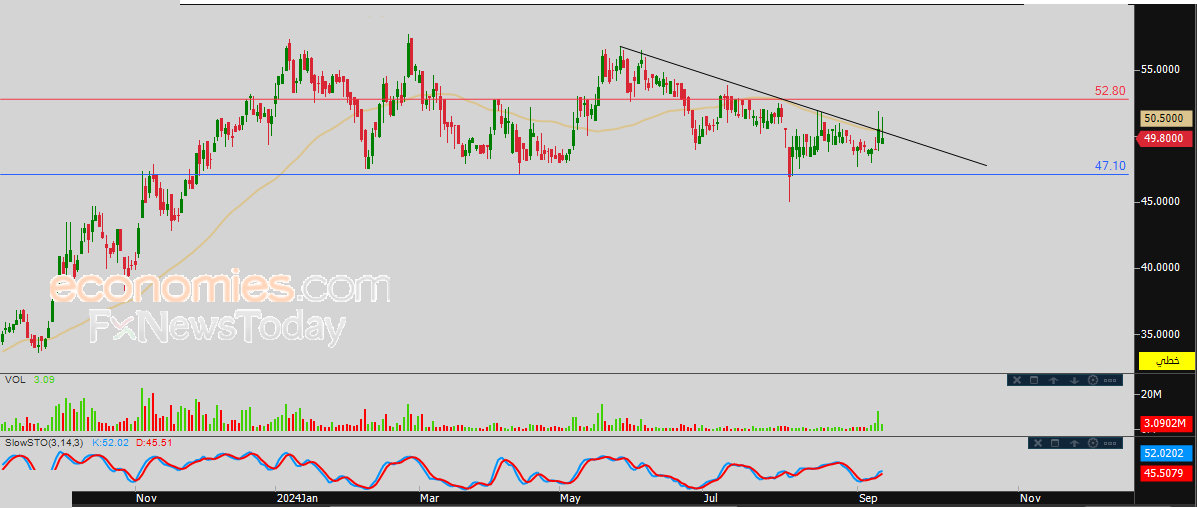Click the first Nov date axis label
This screenshot has height=508, width=1197.
click(146, 499)
